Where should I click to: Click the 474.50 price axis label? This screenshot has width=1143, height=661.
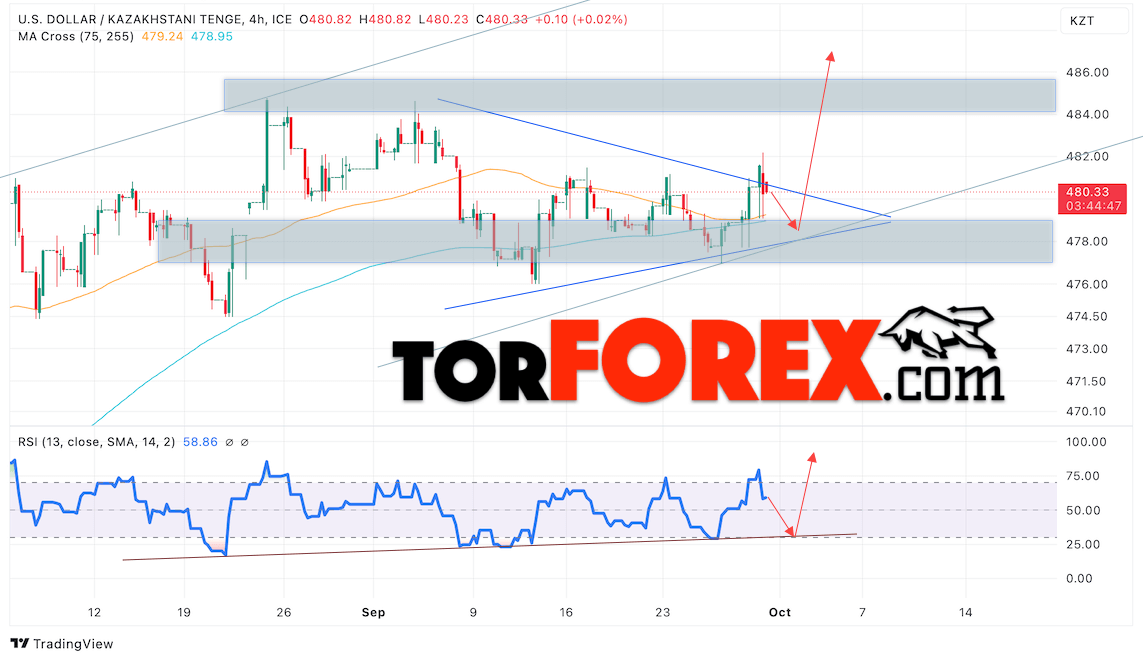pos(1086,316)
